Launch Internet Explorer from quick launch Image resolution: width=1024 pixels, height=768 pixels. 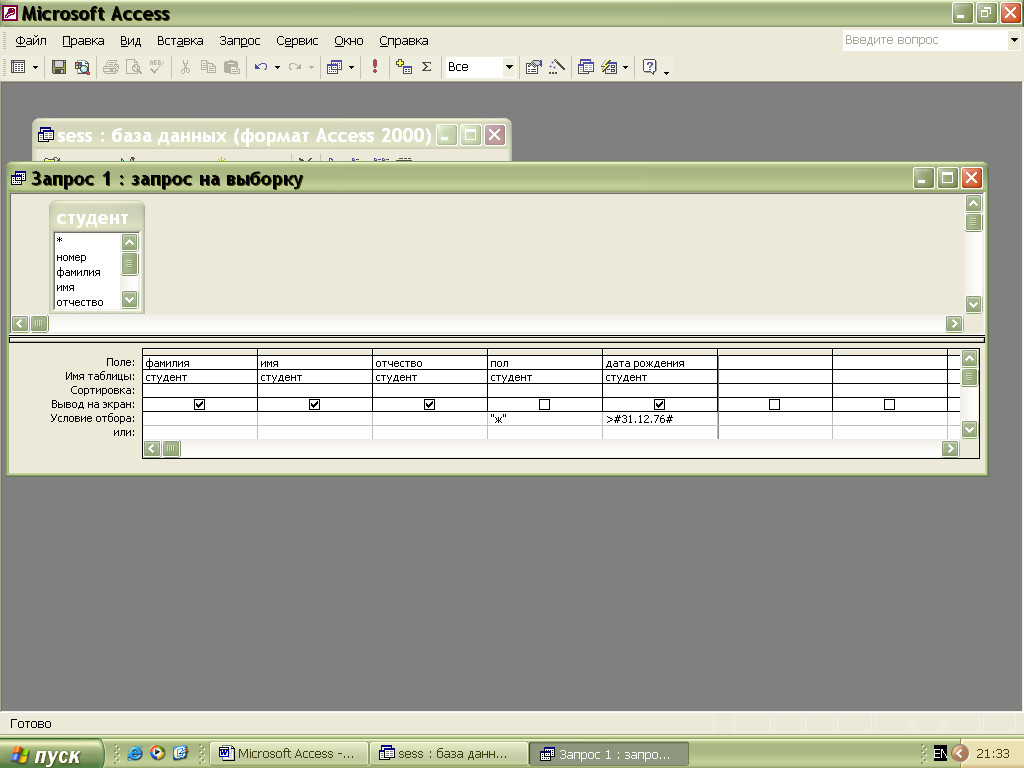135,753
